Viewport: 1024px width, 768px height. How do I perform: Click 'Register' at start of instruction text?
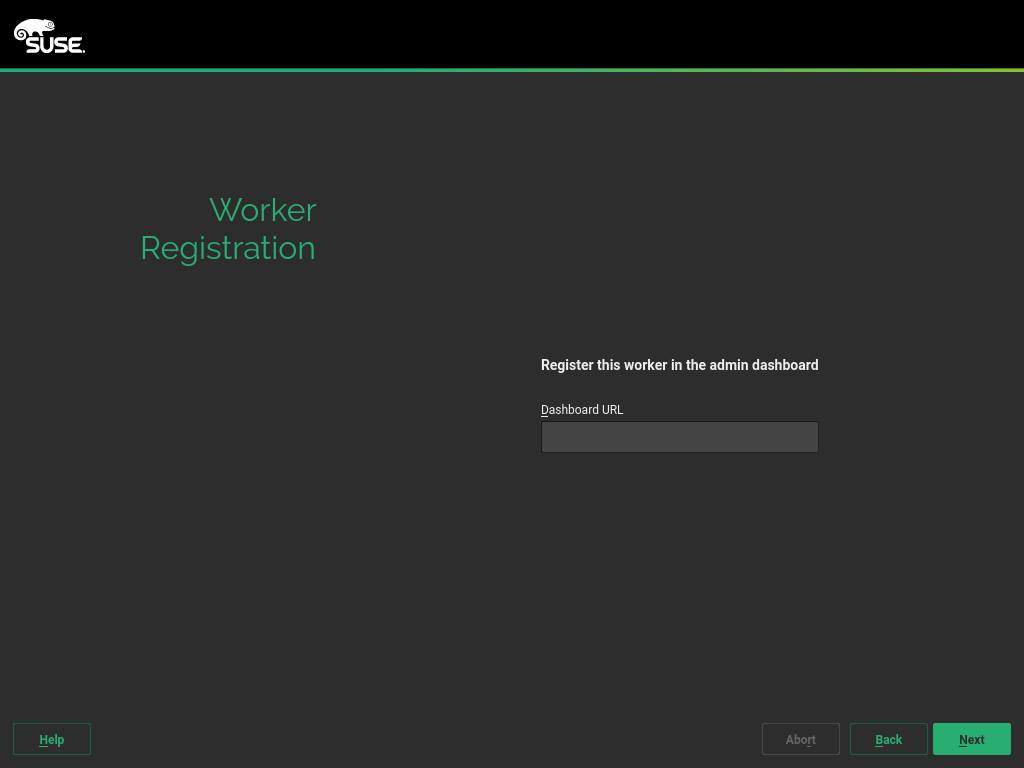click(566, 365)
